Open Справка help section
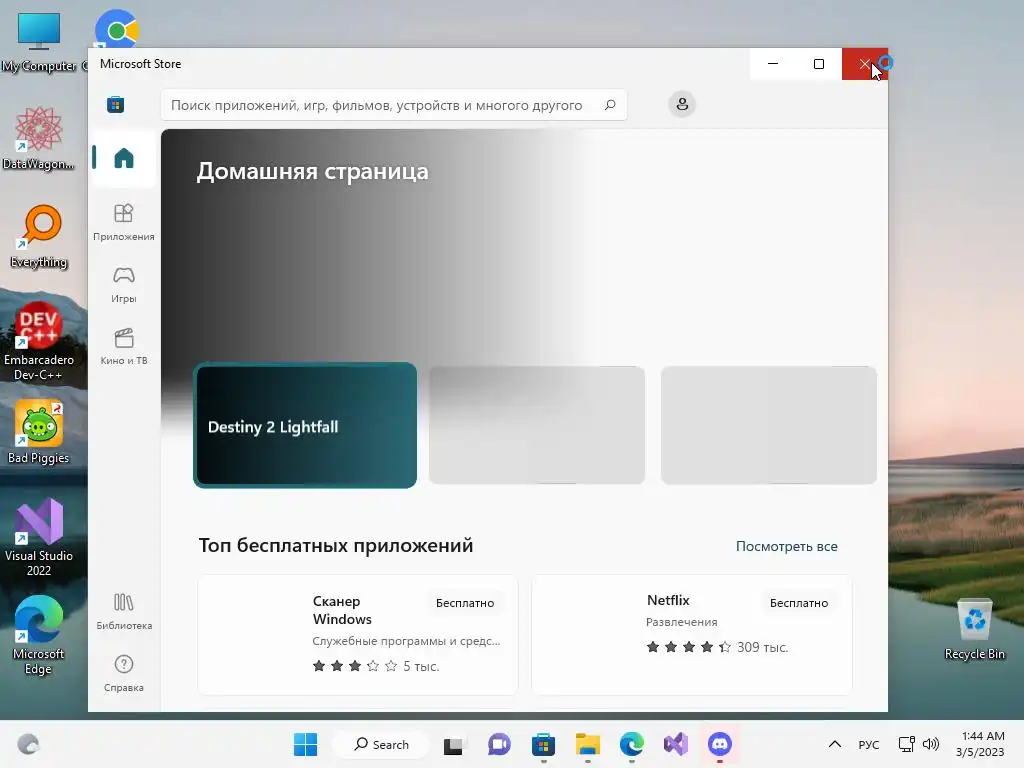 click(123, 673)
